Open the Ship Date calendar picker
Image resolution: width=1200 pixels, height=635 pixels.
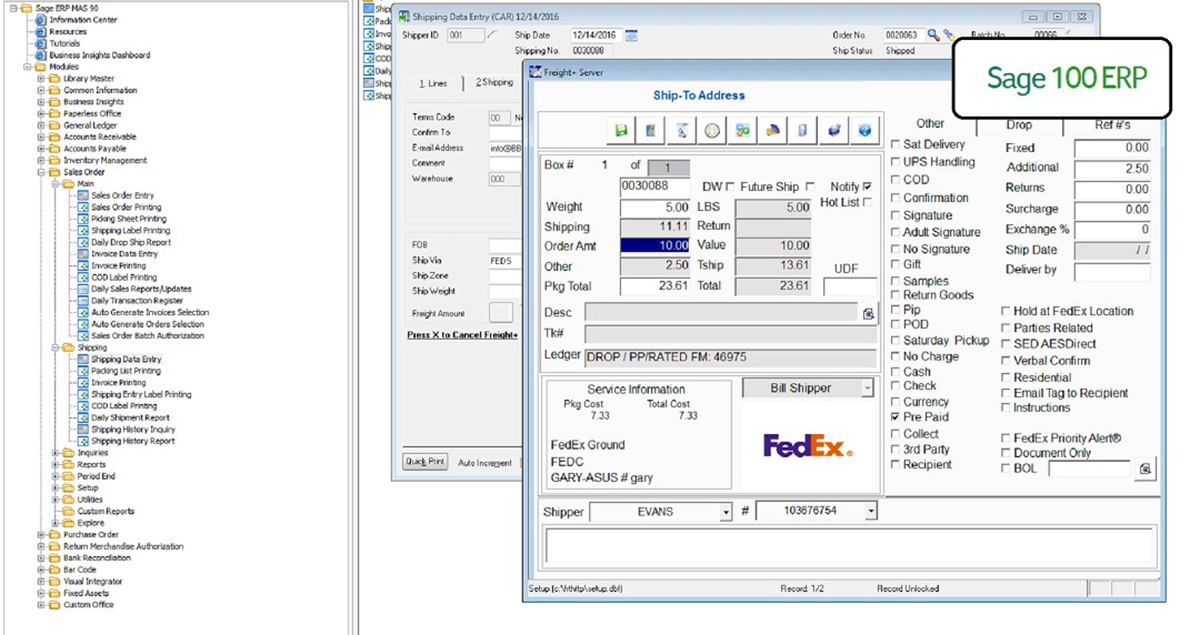coord(631,35)
